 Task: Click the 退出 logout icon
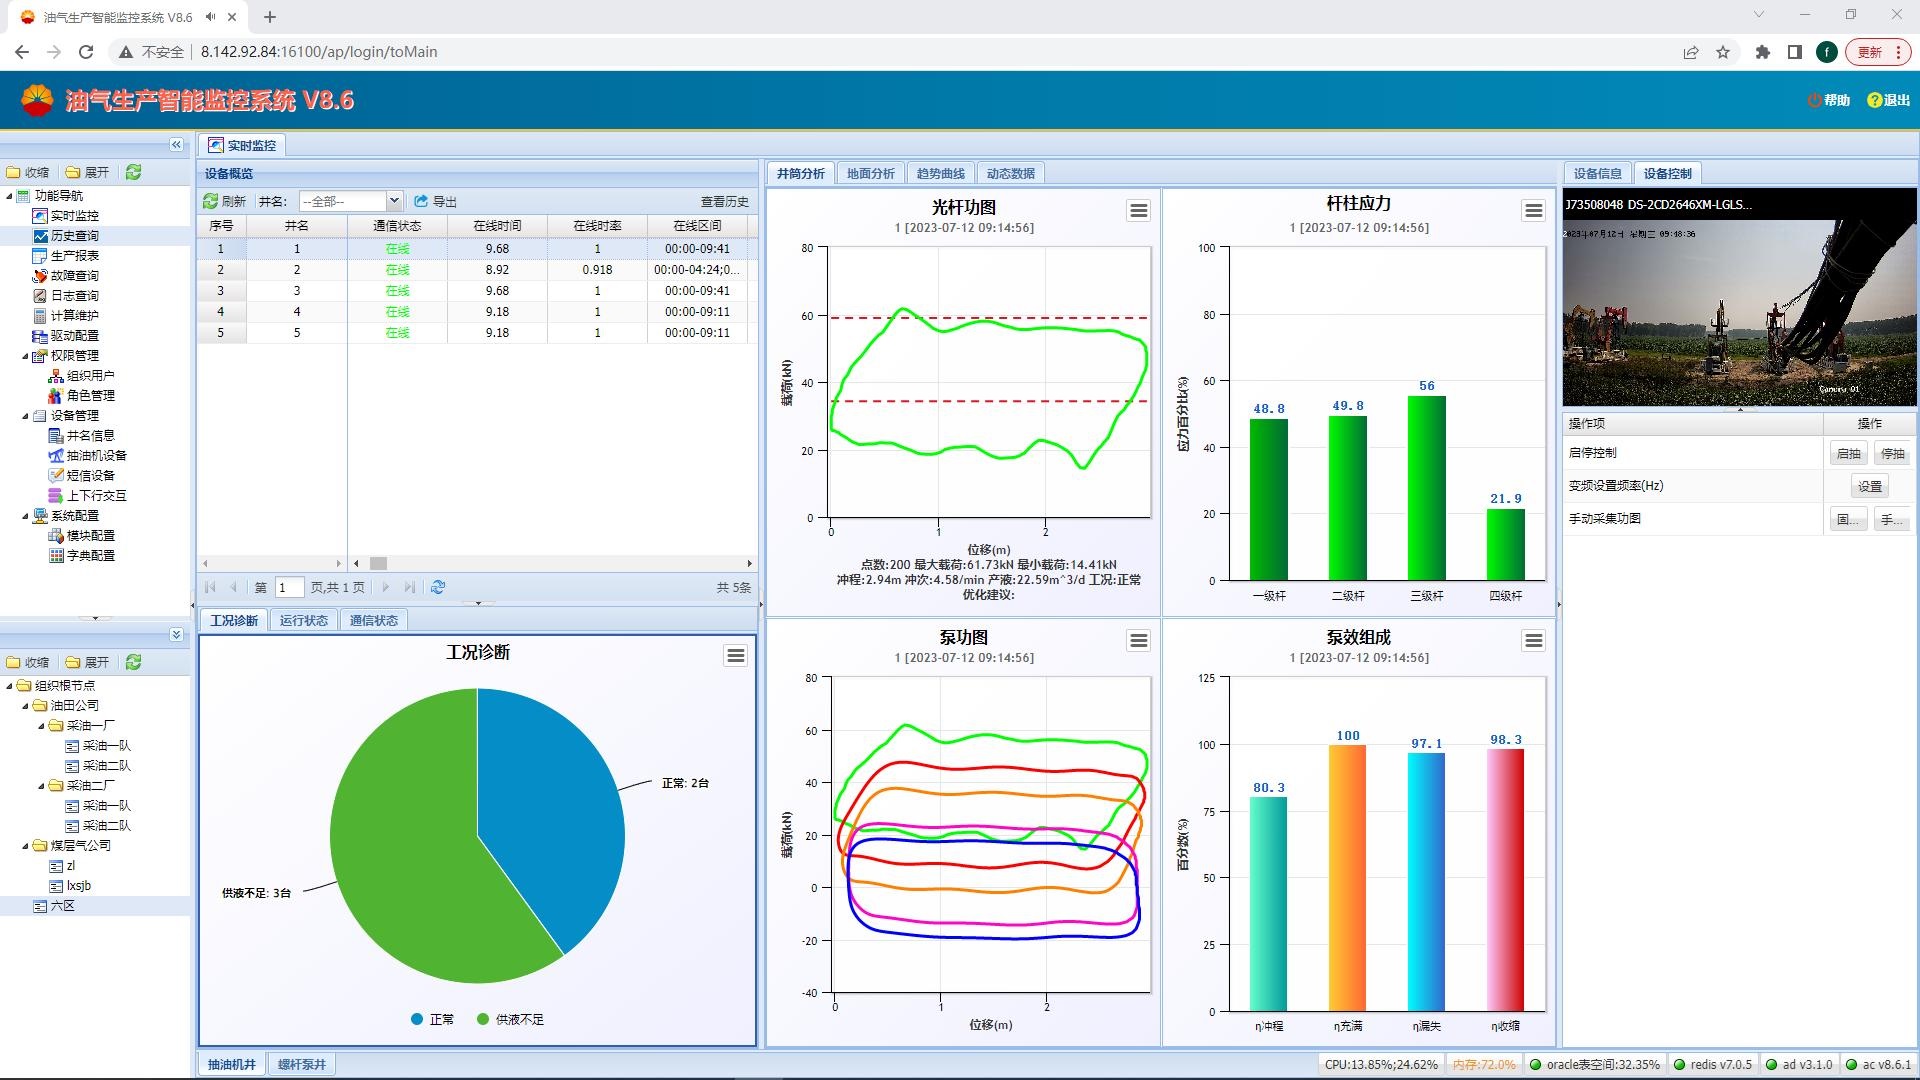click(x=1874, y=100)
